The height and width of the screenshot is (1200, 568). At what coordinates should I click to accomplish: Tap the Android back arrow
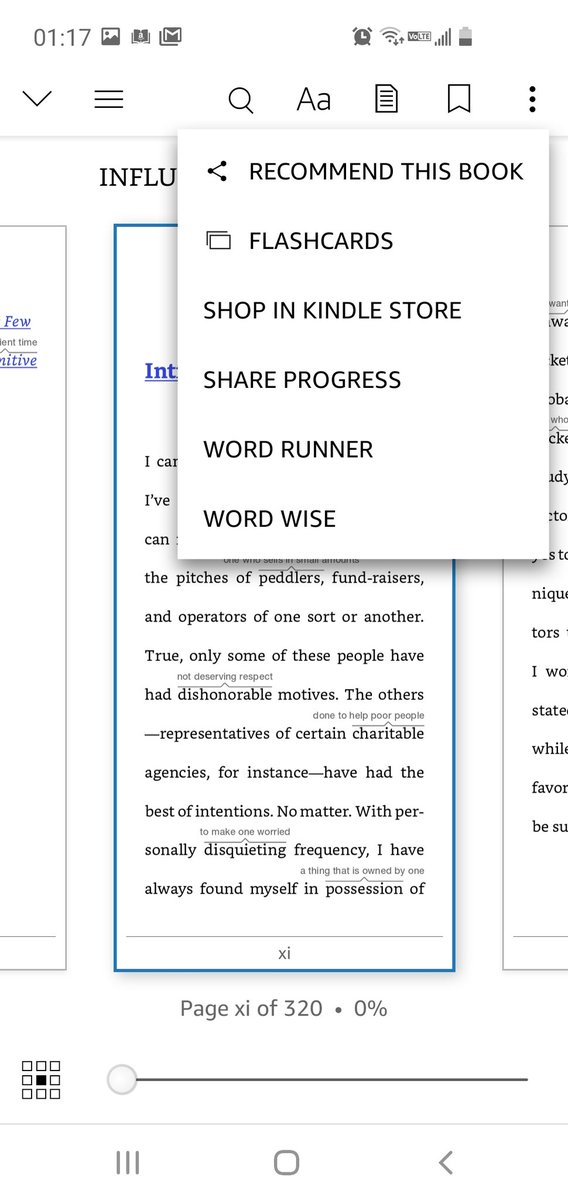pyautogui.click(x=446, y=1162)
